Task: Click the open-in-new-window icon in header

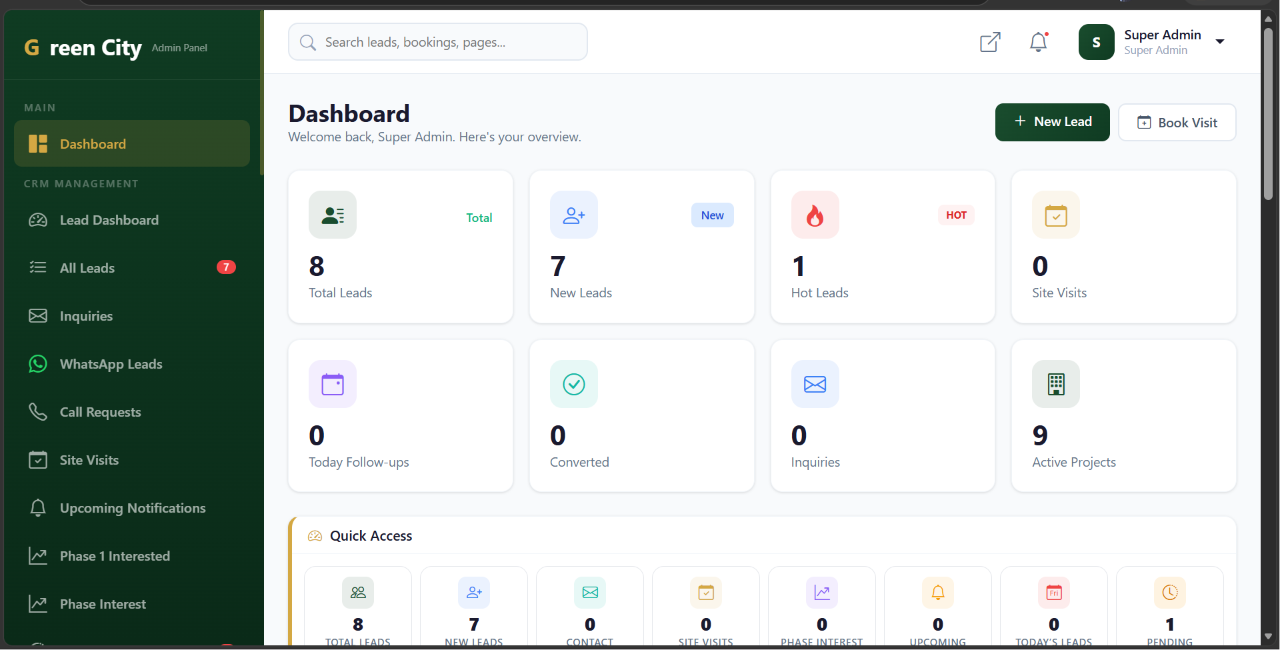Action: (x=990, y=42)
